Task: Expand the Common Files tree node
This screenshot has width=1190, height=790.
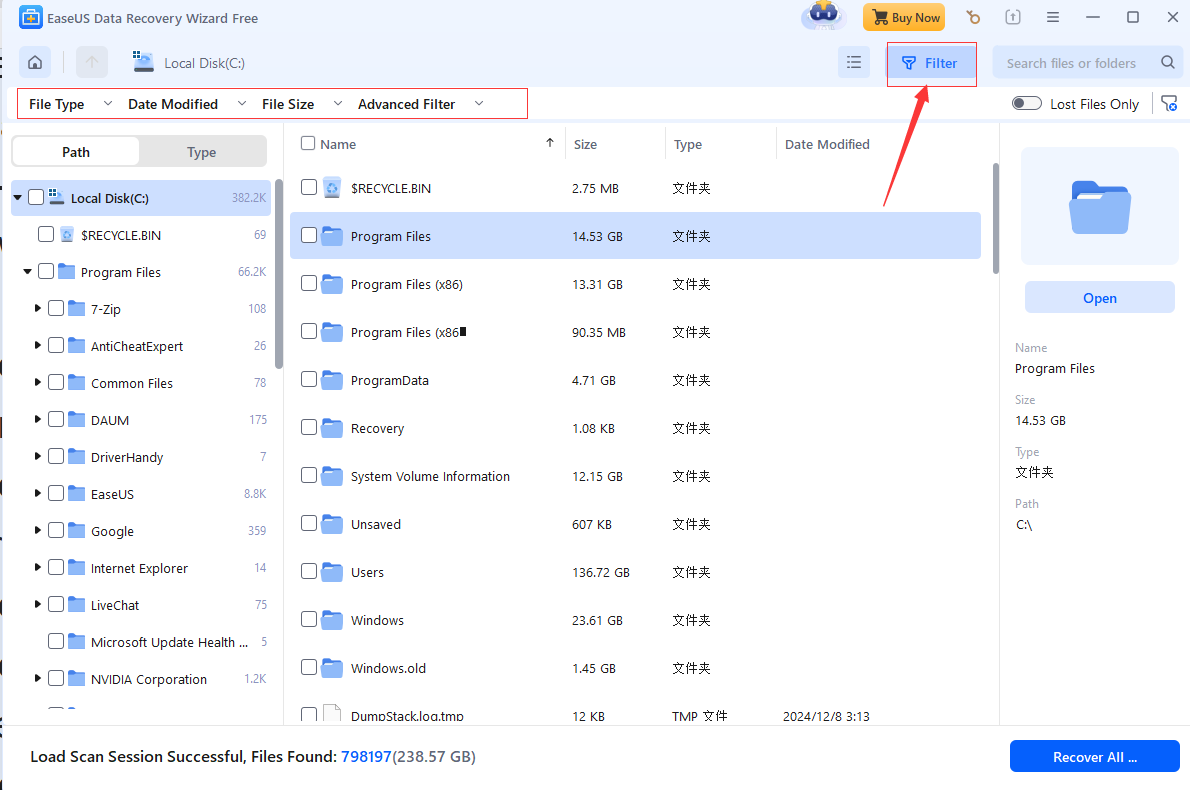Action: coord(37,382)
